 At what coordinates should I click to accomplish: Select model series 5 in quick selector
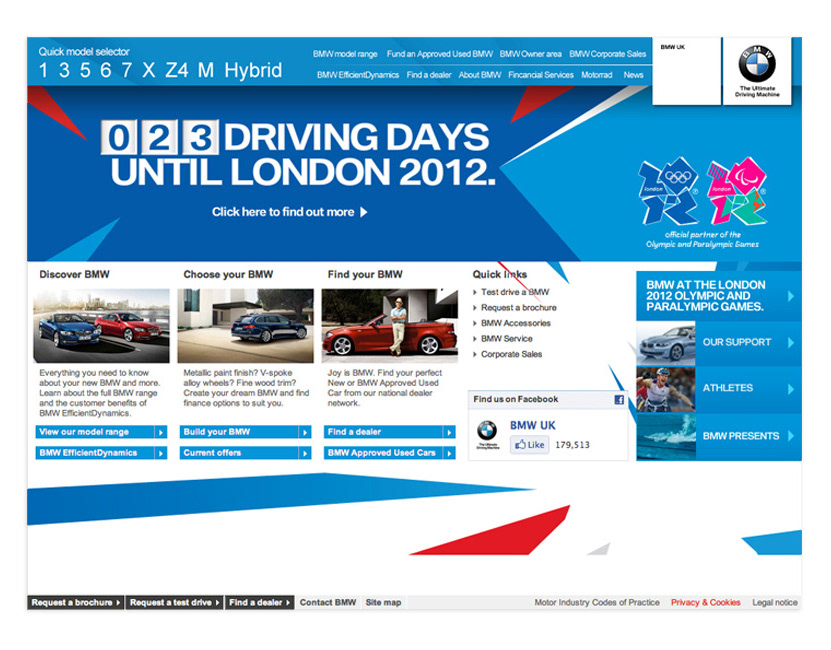click(85, 70)
